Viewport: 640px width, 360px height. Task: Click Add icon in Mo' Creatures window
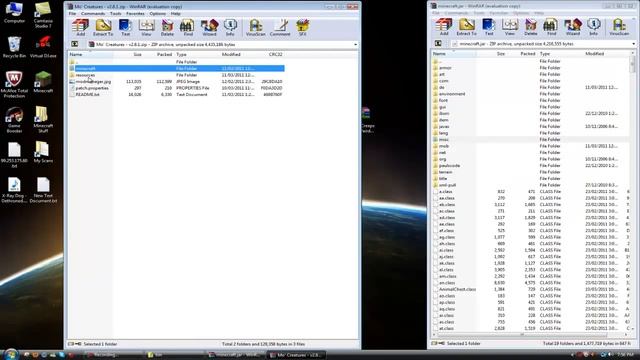coord(80,27)
